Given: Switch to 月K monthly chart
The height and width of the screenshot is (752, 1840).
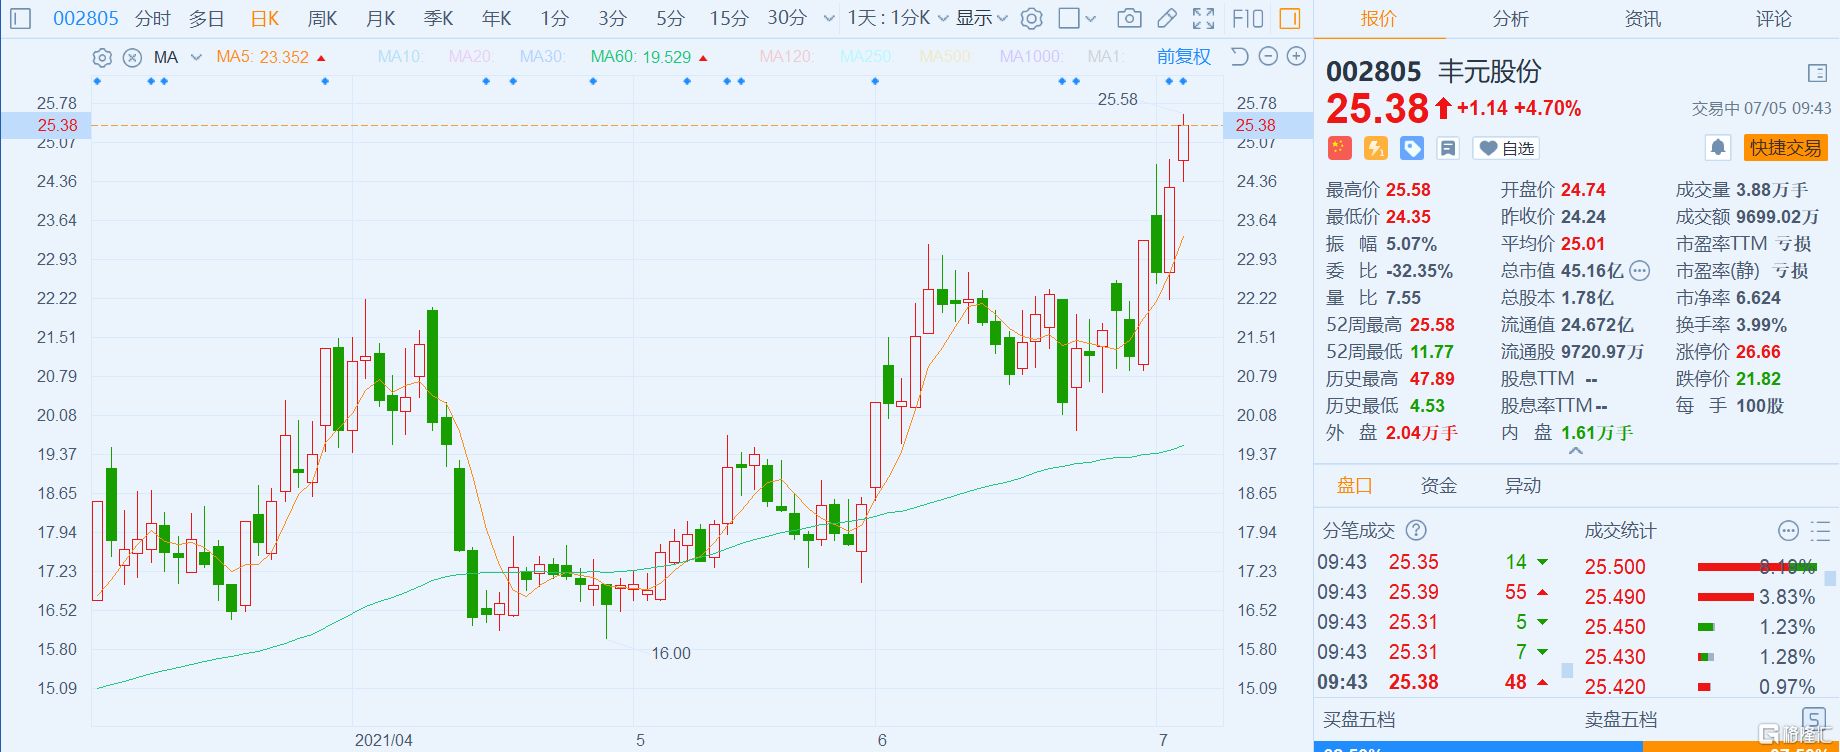Looking at the screenshot, I should [380, 18].
